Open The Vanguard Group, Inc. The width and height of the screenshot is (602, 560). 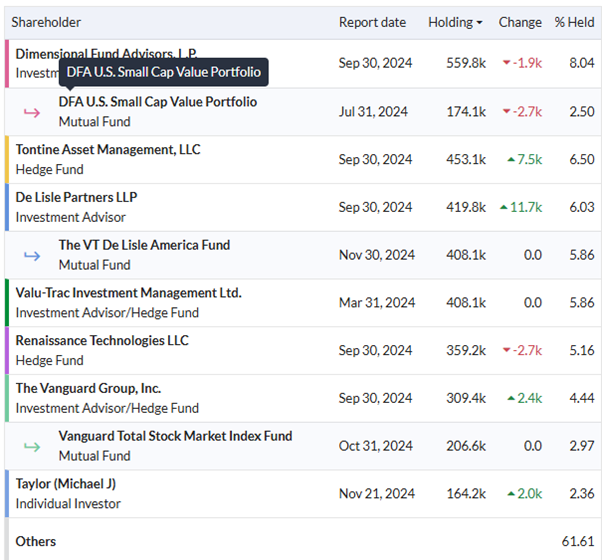click(88, 388)
